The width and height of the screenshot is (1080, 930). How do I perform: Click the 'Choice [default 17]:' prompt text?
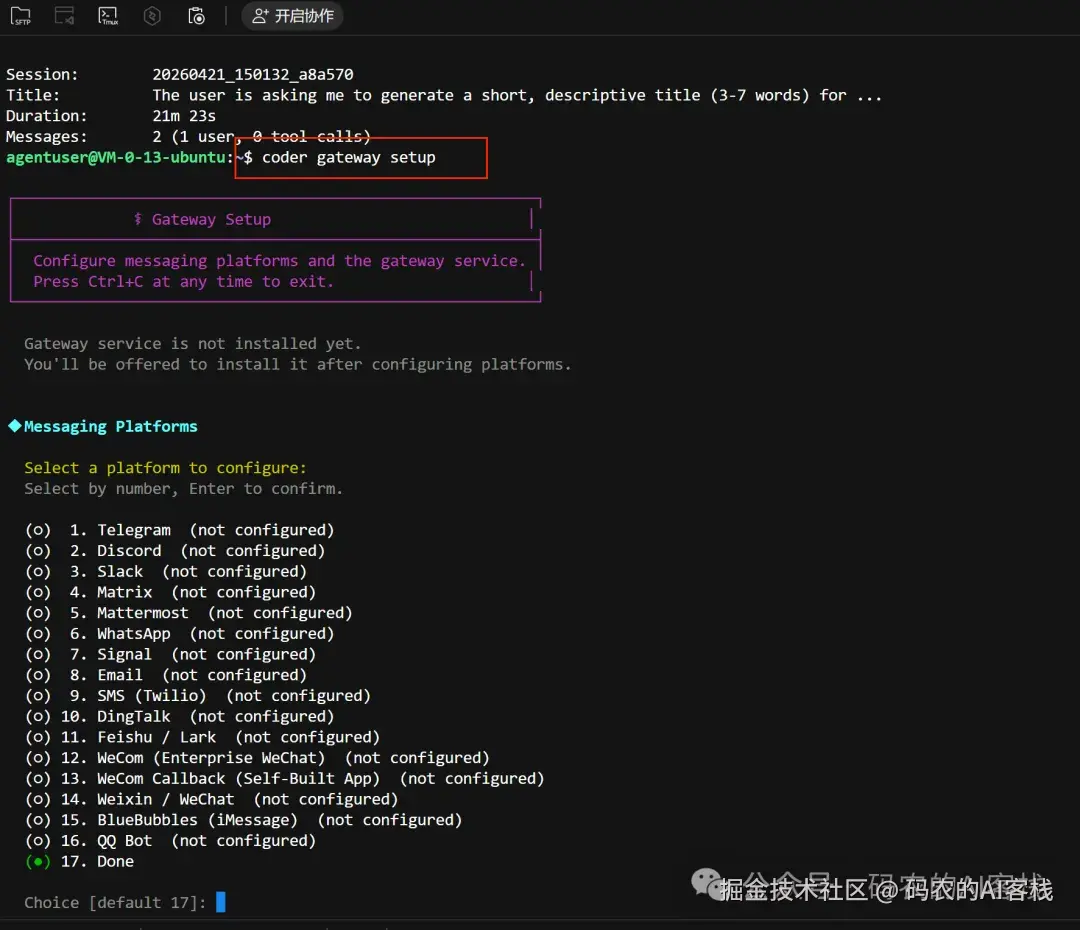[x=115, y=902]
